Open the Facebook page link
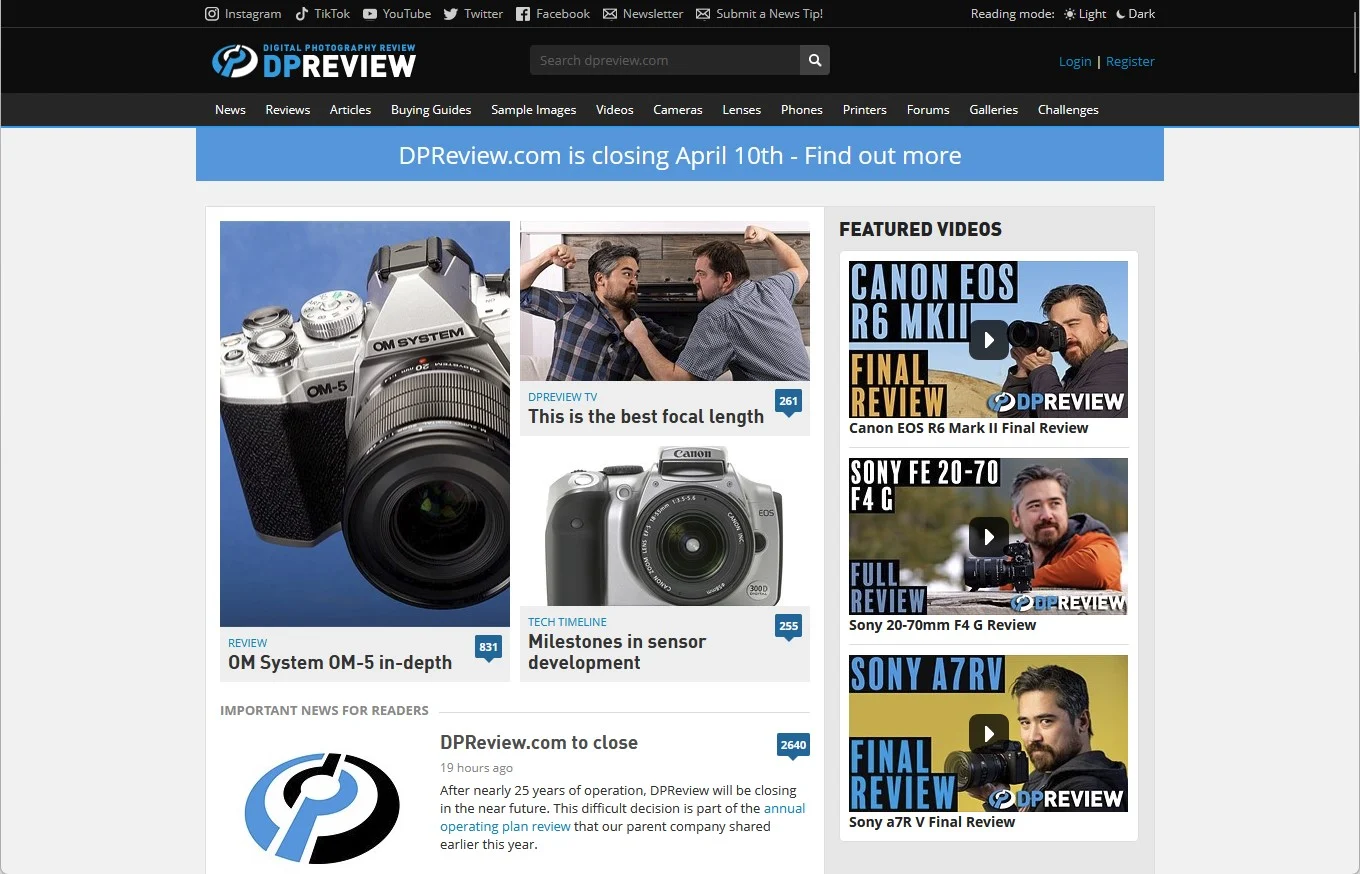 click(553, 14)
